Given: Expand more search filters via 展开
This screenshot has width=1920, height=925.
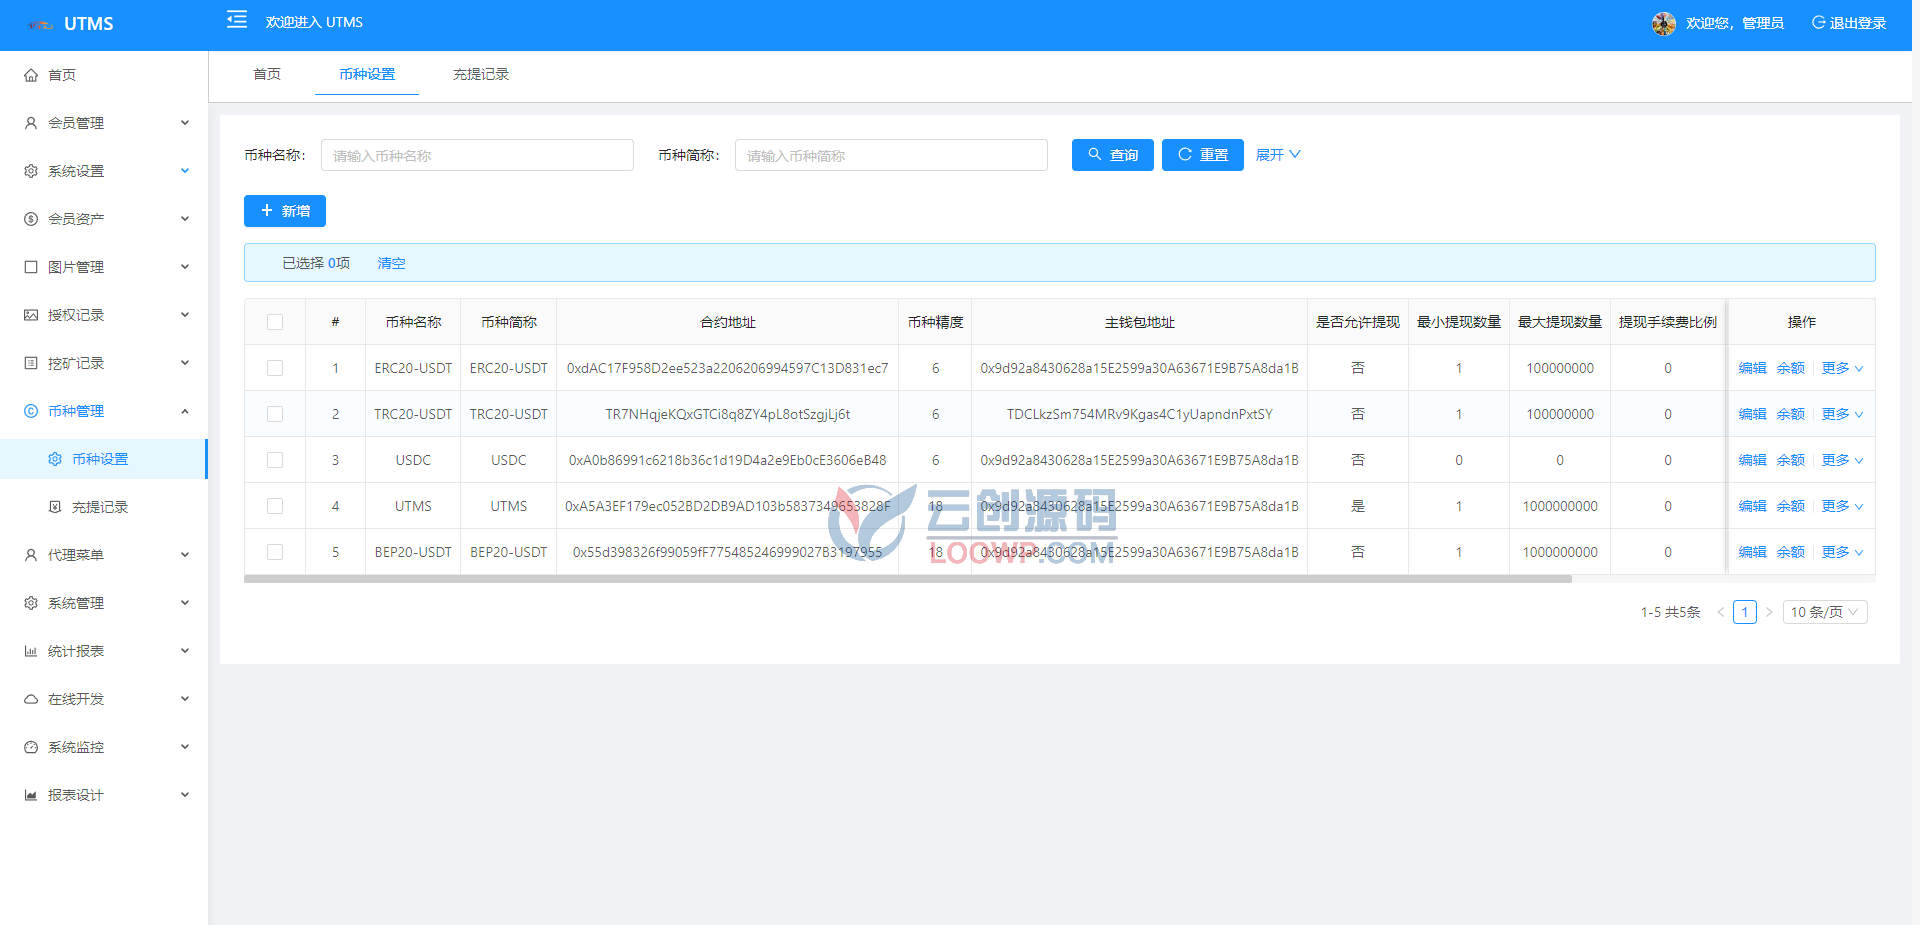Looking at the screenshot, I should coord(1278,155).
